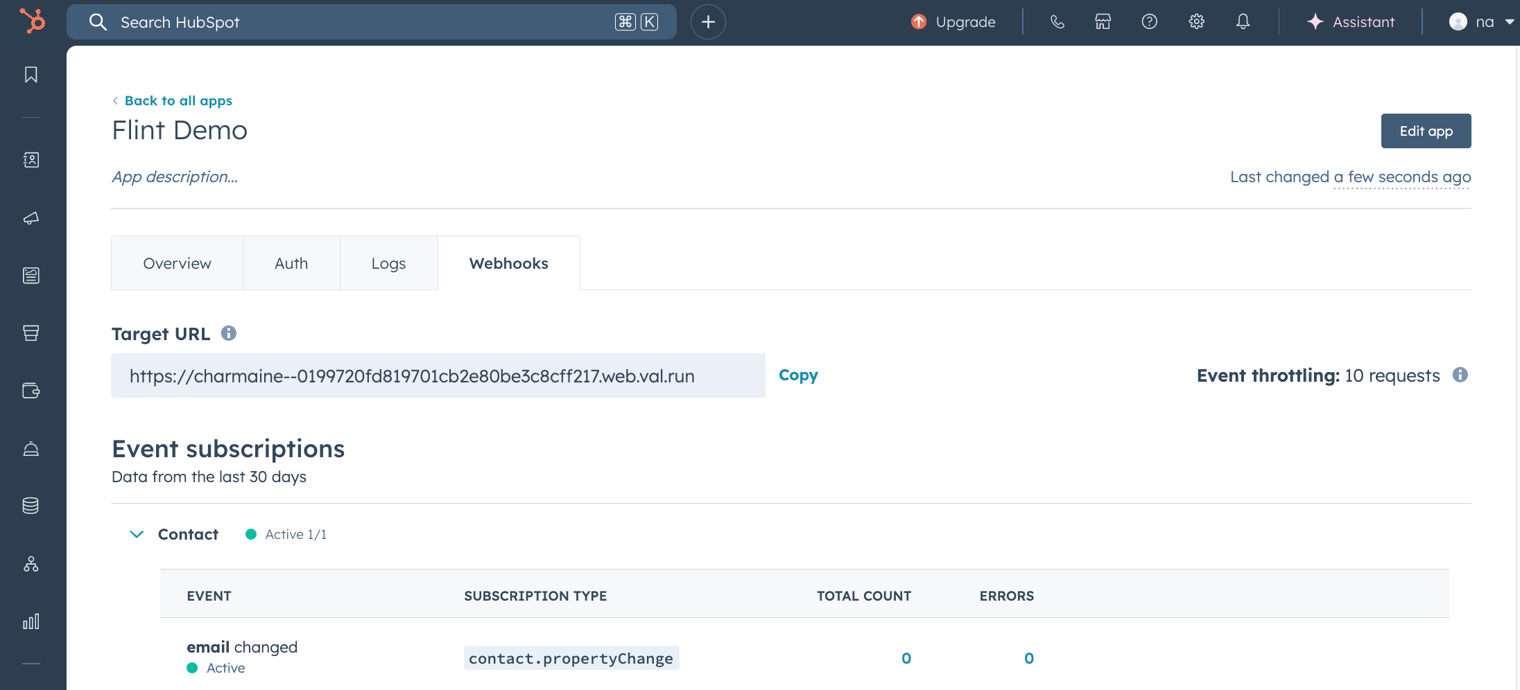Click the Upgrade button
Viewport: 1520px width, 690px height.
(953, 22)
